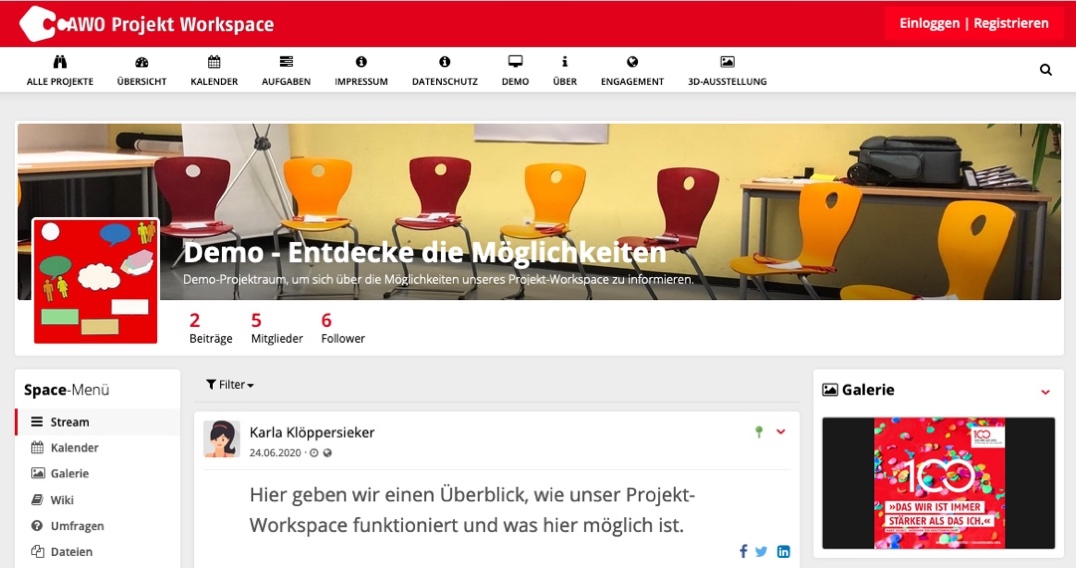1076x568 pixels.
Task: Click Karla Klöppersieker's avatar
Action: click(222, 439)
